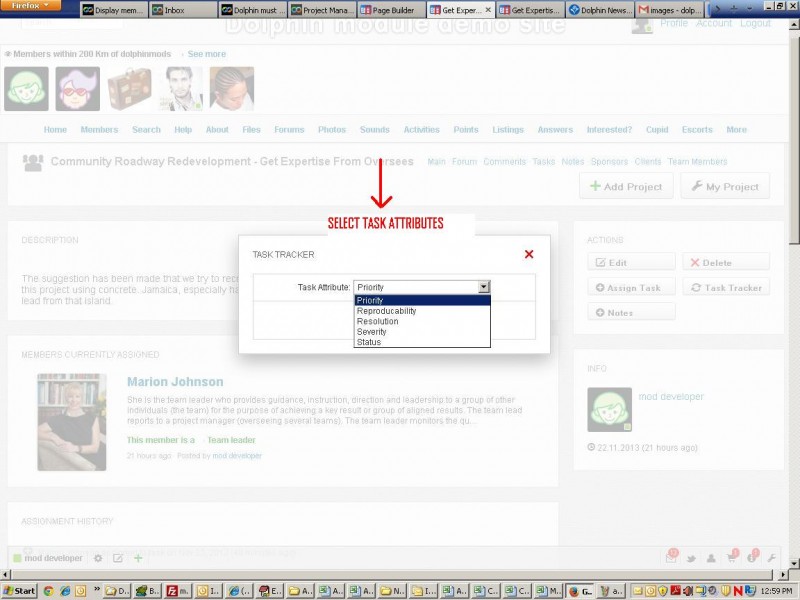The height and width of the screenshot is (600, 800).
Task: Click the Logout link
Action: point(755,23)
